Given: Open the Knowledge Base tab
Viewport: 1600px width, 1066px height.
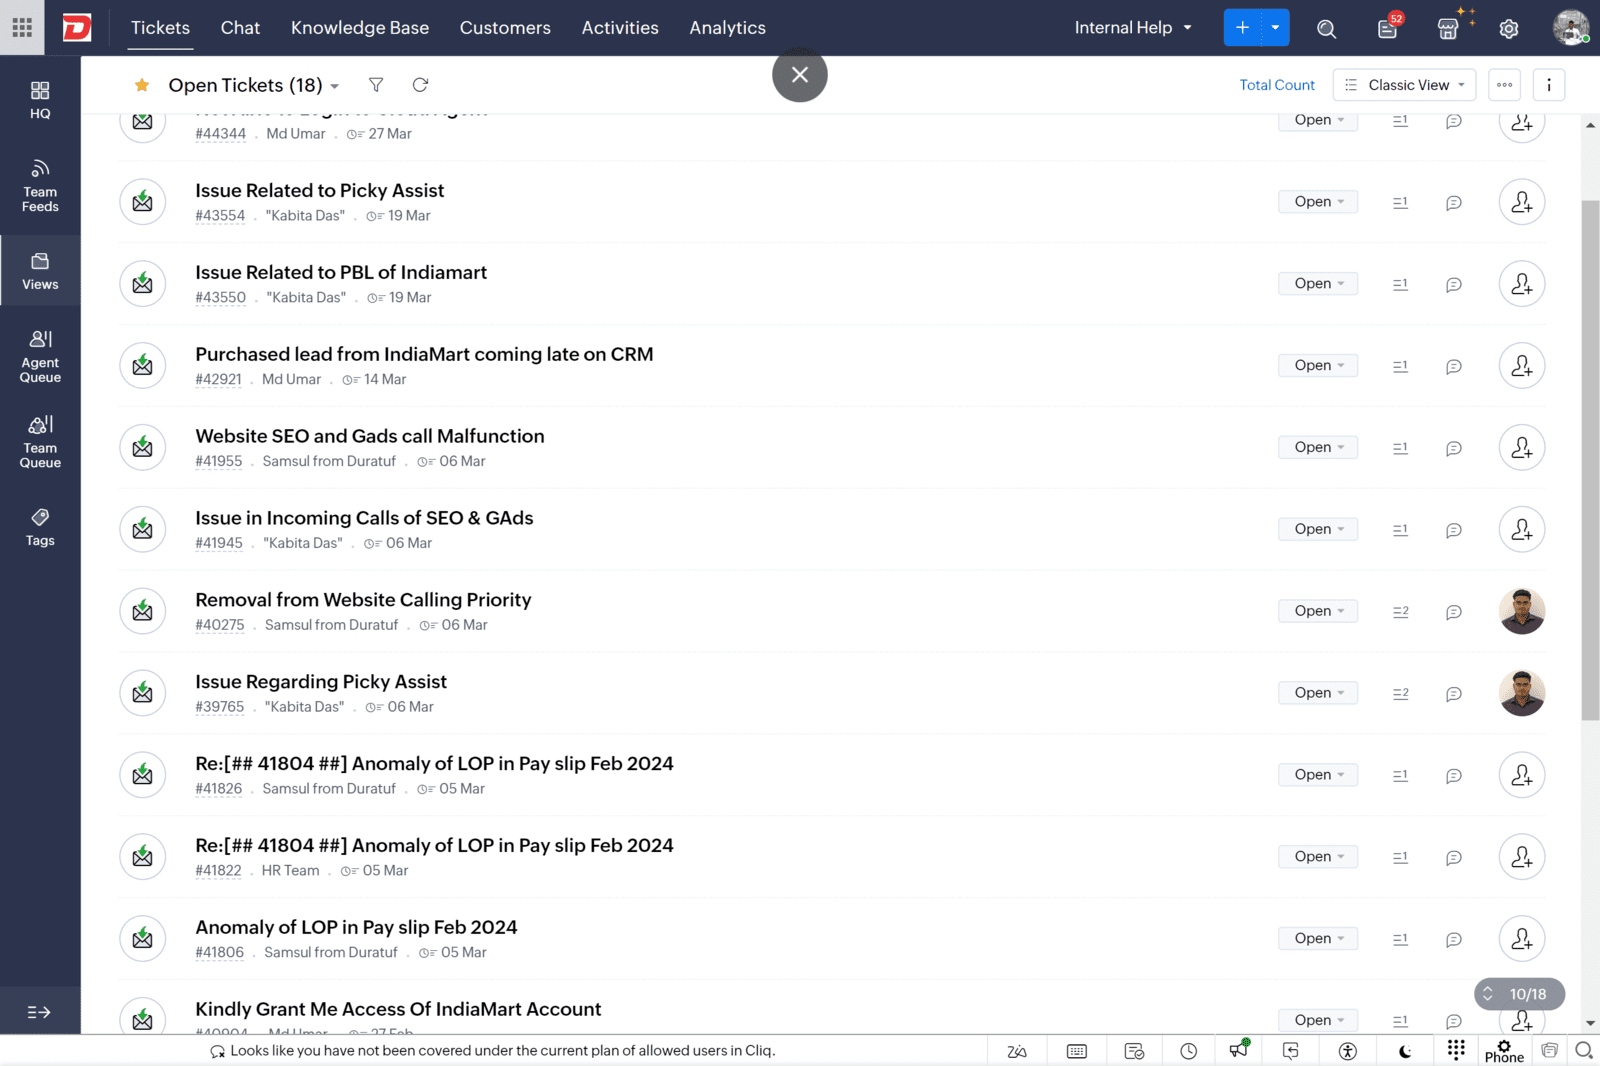Looking at the screenshot, I should click(360, 28).
